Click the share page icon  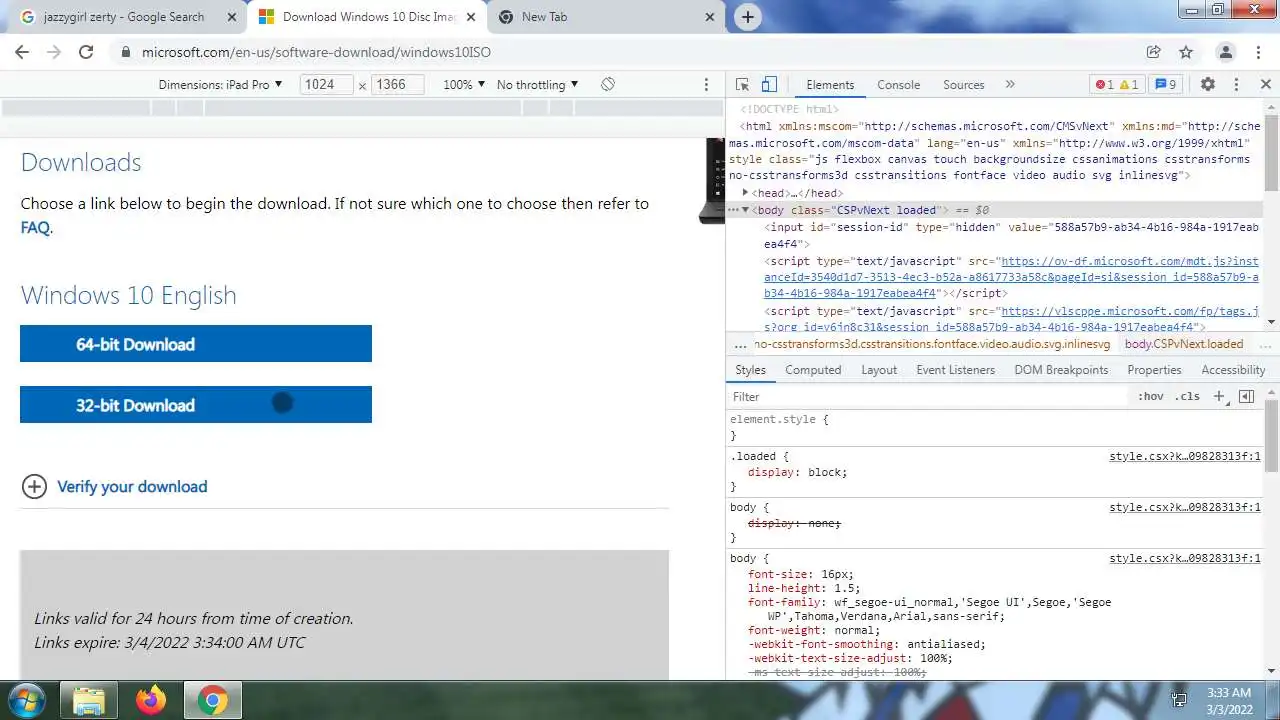click(x=1154, y=52)
